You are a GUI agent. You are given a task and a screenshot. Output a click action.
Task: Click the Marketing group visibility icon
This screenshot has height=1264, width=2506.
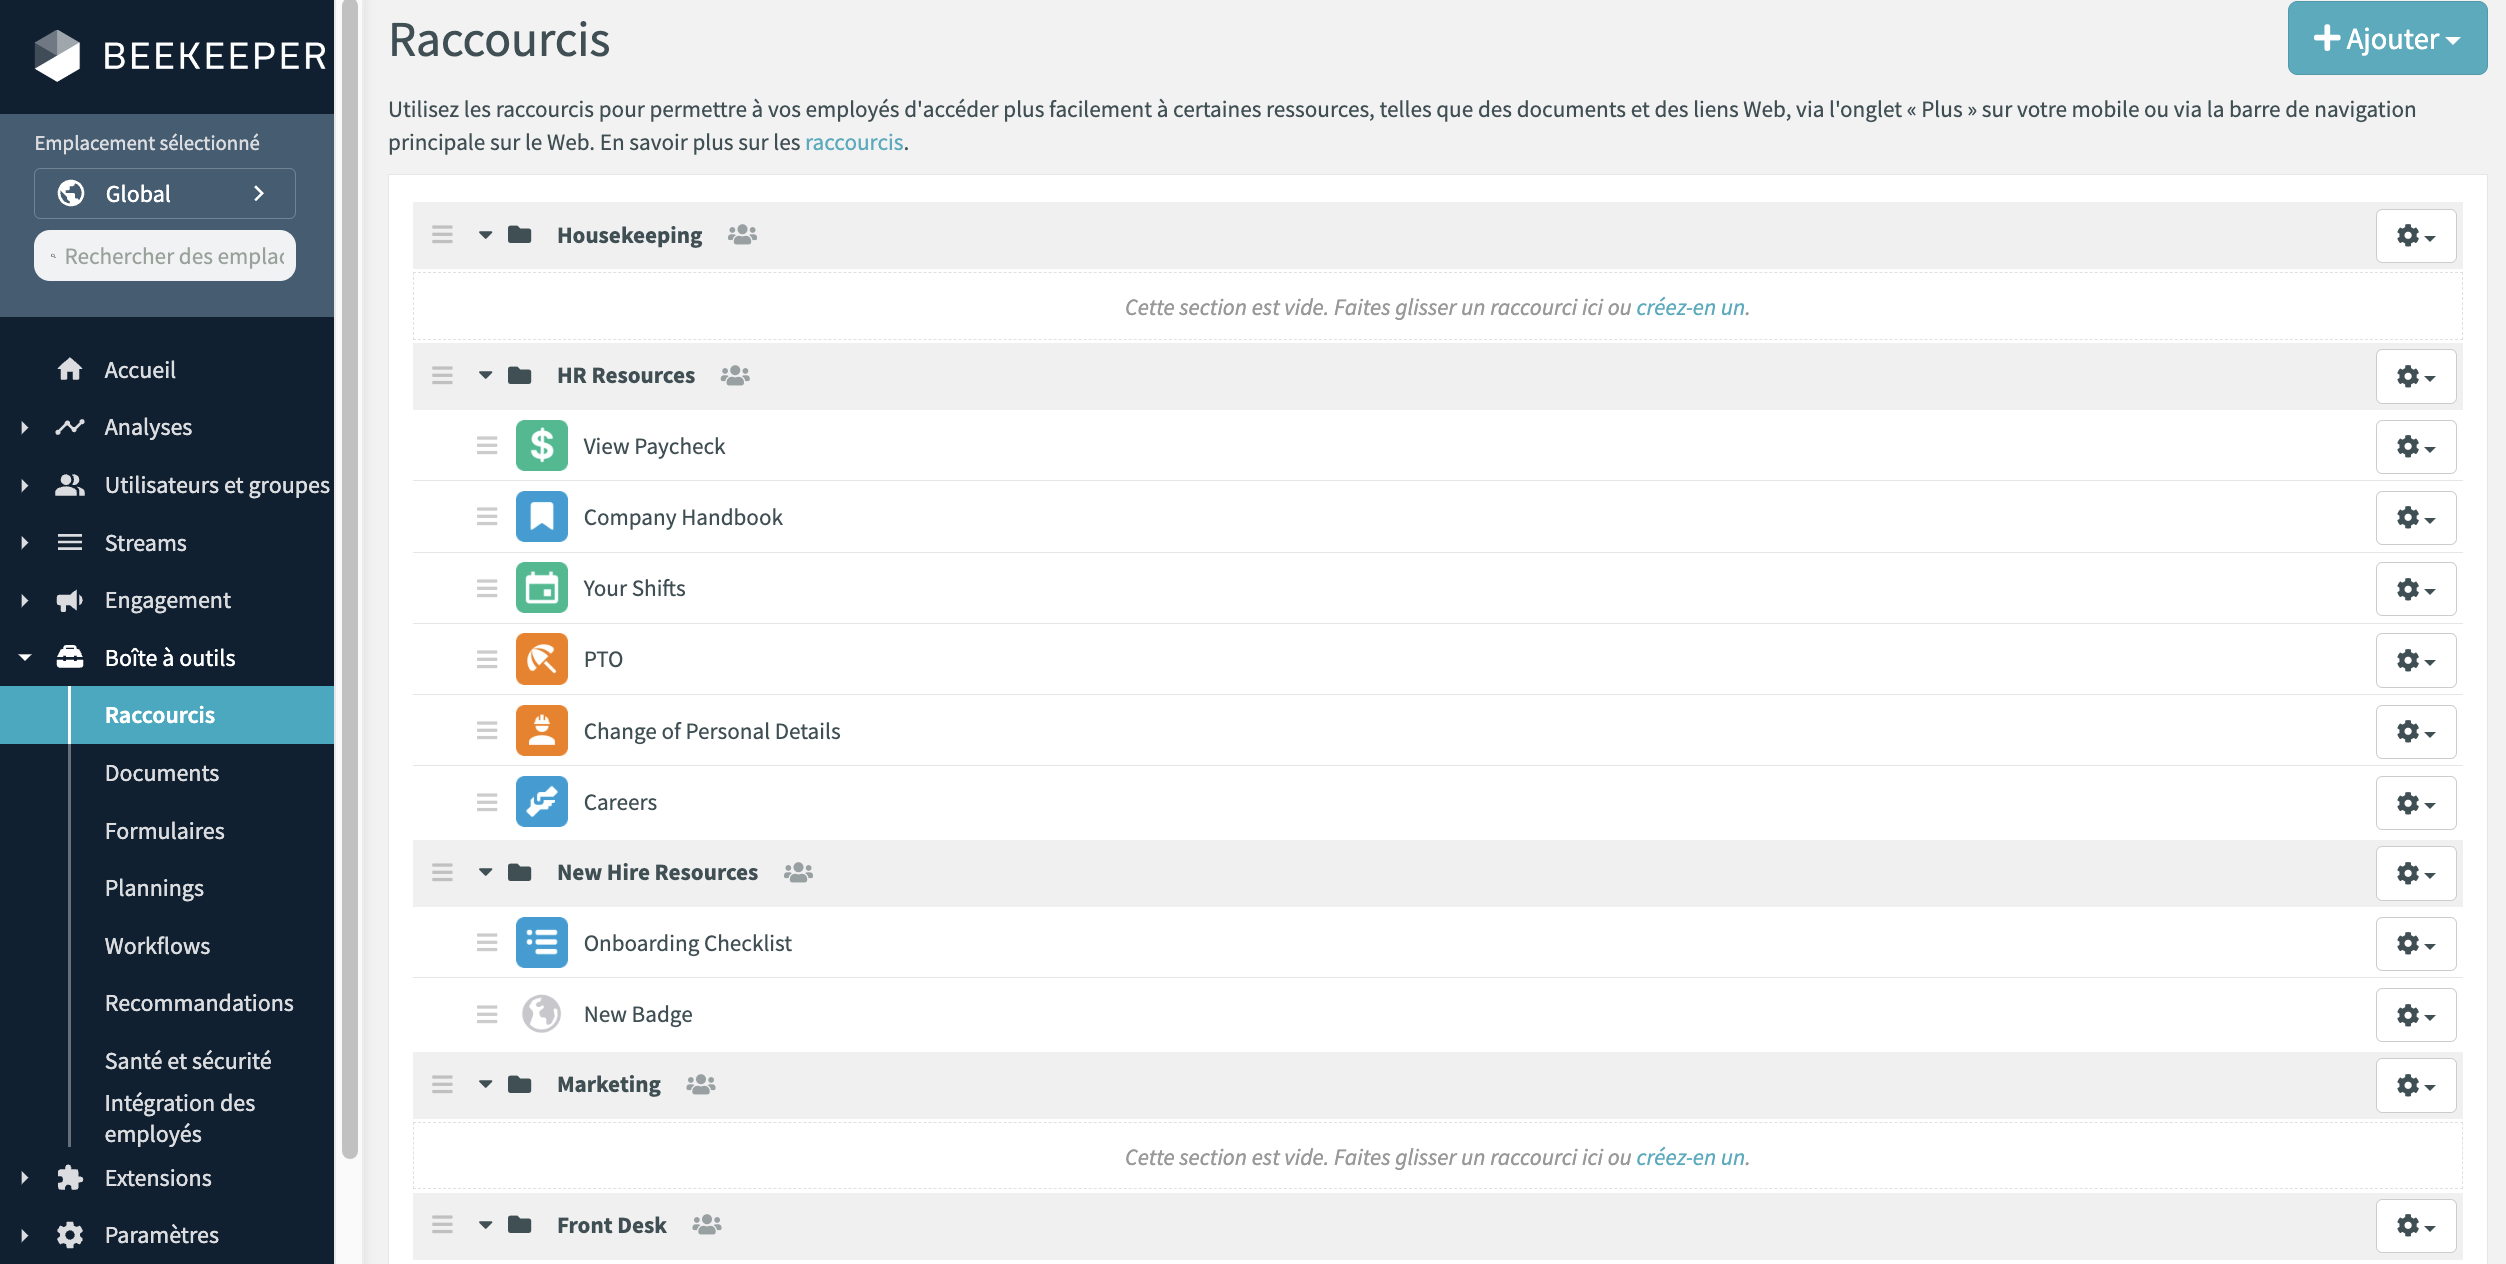pos(701,1084)
